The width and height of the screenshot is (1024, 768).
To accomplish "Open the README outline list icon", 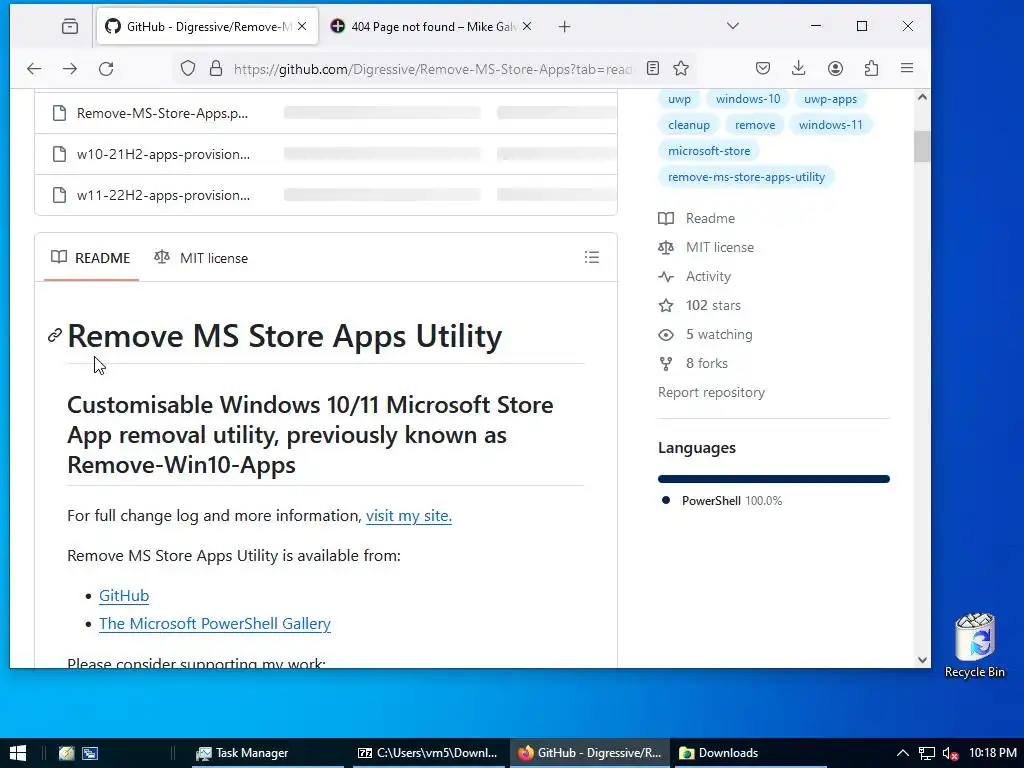I will click(x=592, y=257).
